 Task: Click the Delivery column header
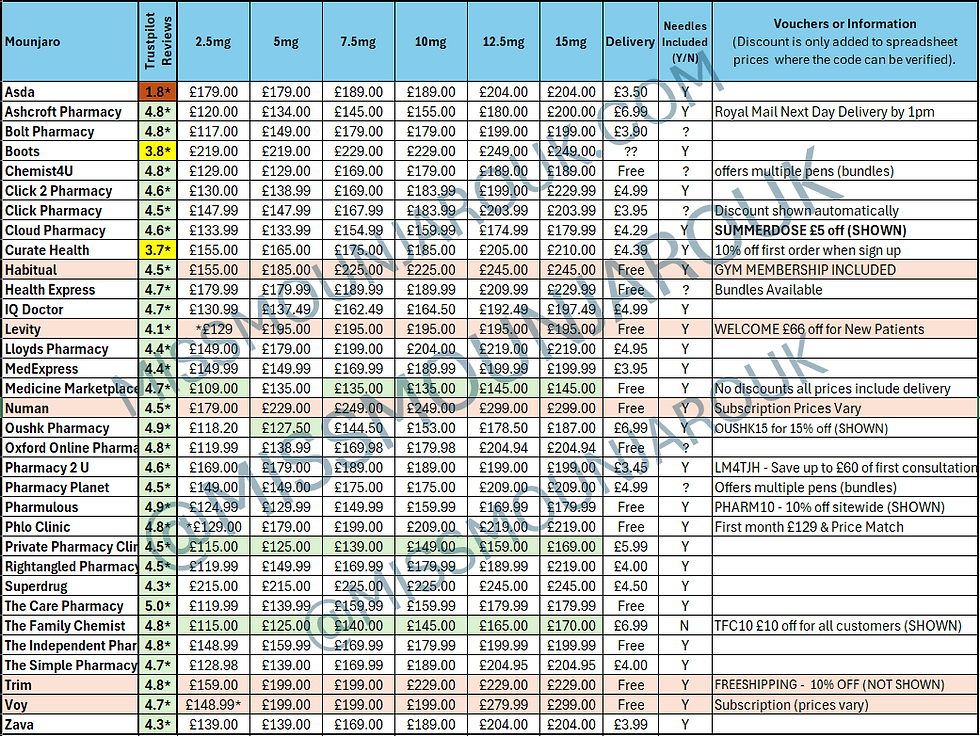pyautogui.click(x=630, y=41)
